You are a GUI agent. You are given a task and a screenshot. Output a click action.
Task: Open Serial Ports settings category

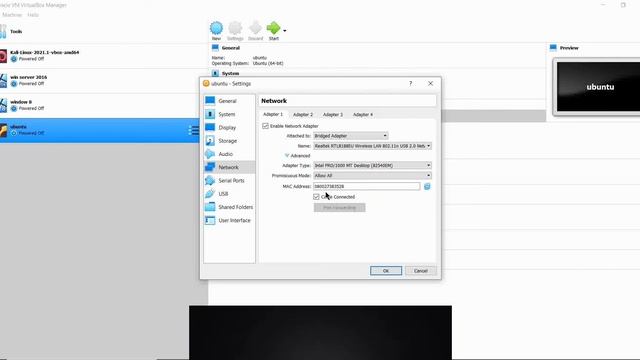pyautogui.click(x=229, y=180)
